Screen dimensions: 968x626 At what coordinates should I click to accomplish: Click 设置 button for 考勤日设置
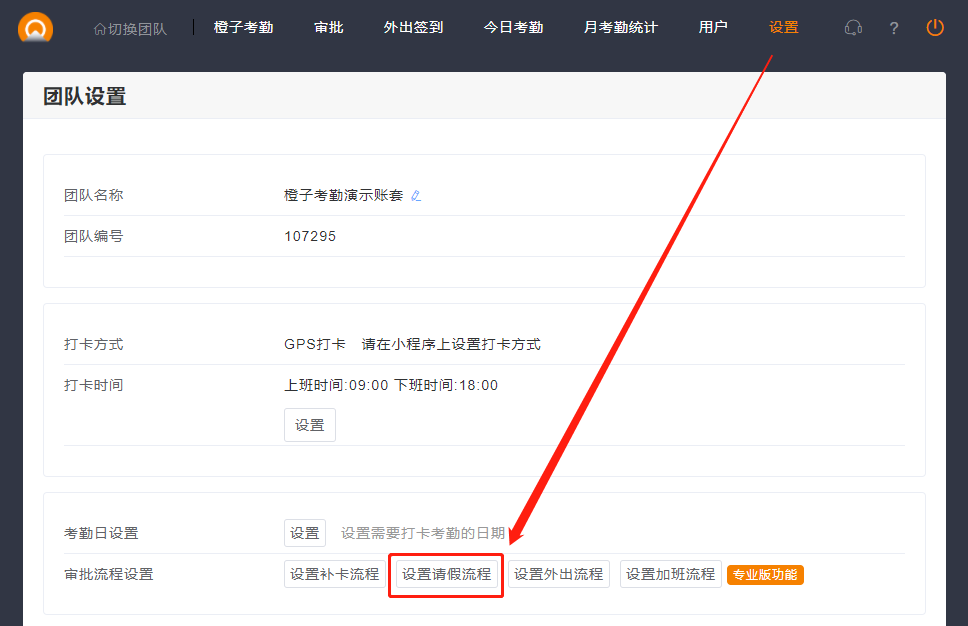(x=305, y=533)
